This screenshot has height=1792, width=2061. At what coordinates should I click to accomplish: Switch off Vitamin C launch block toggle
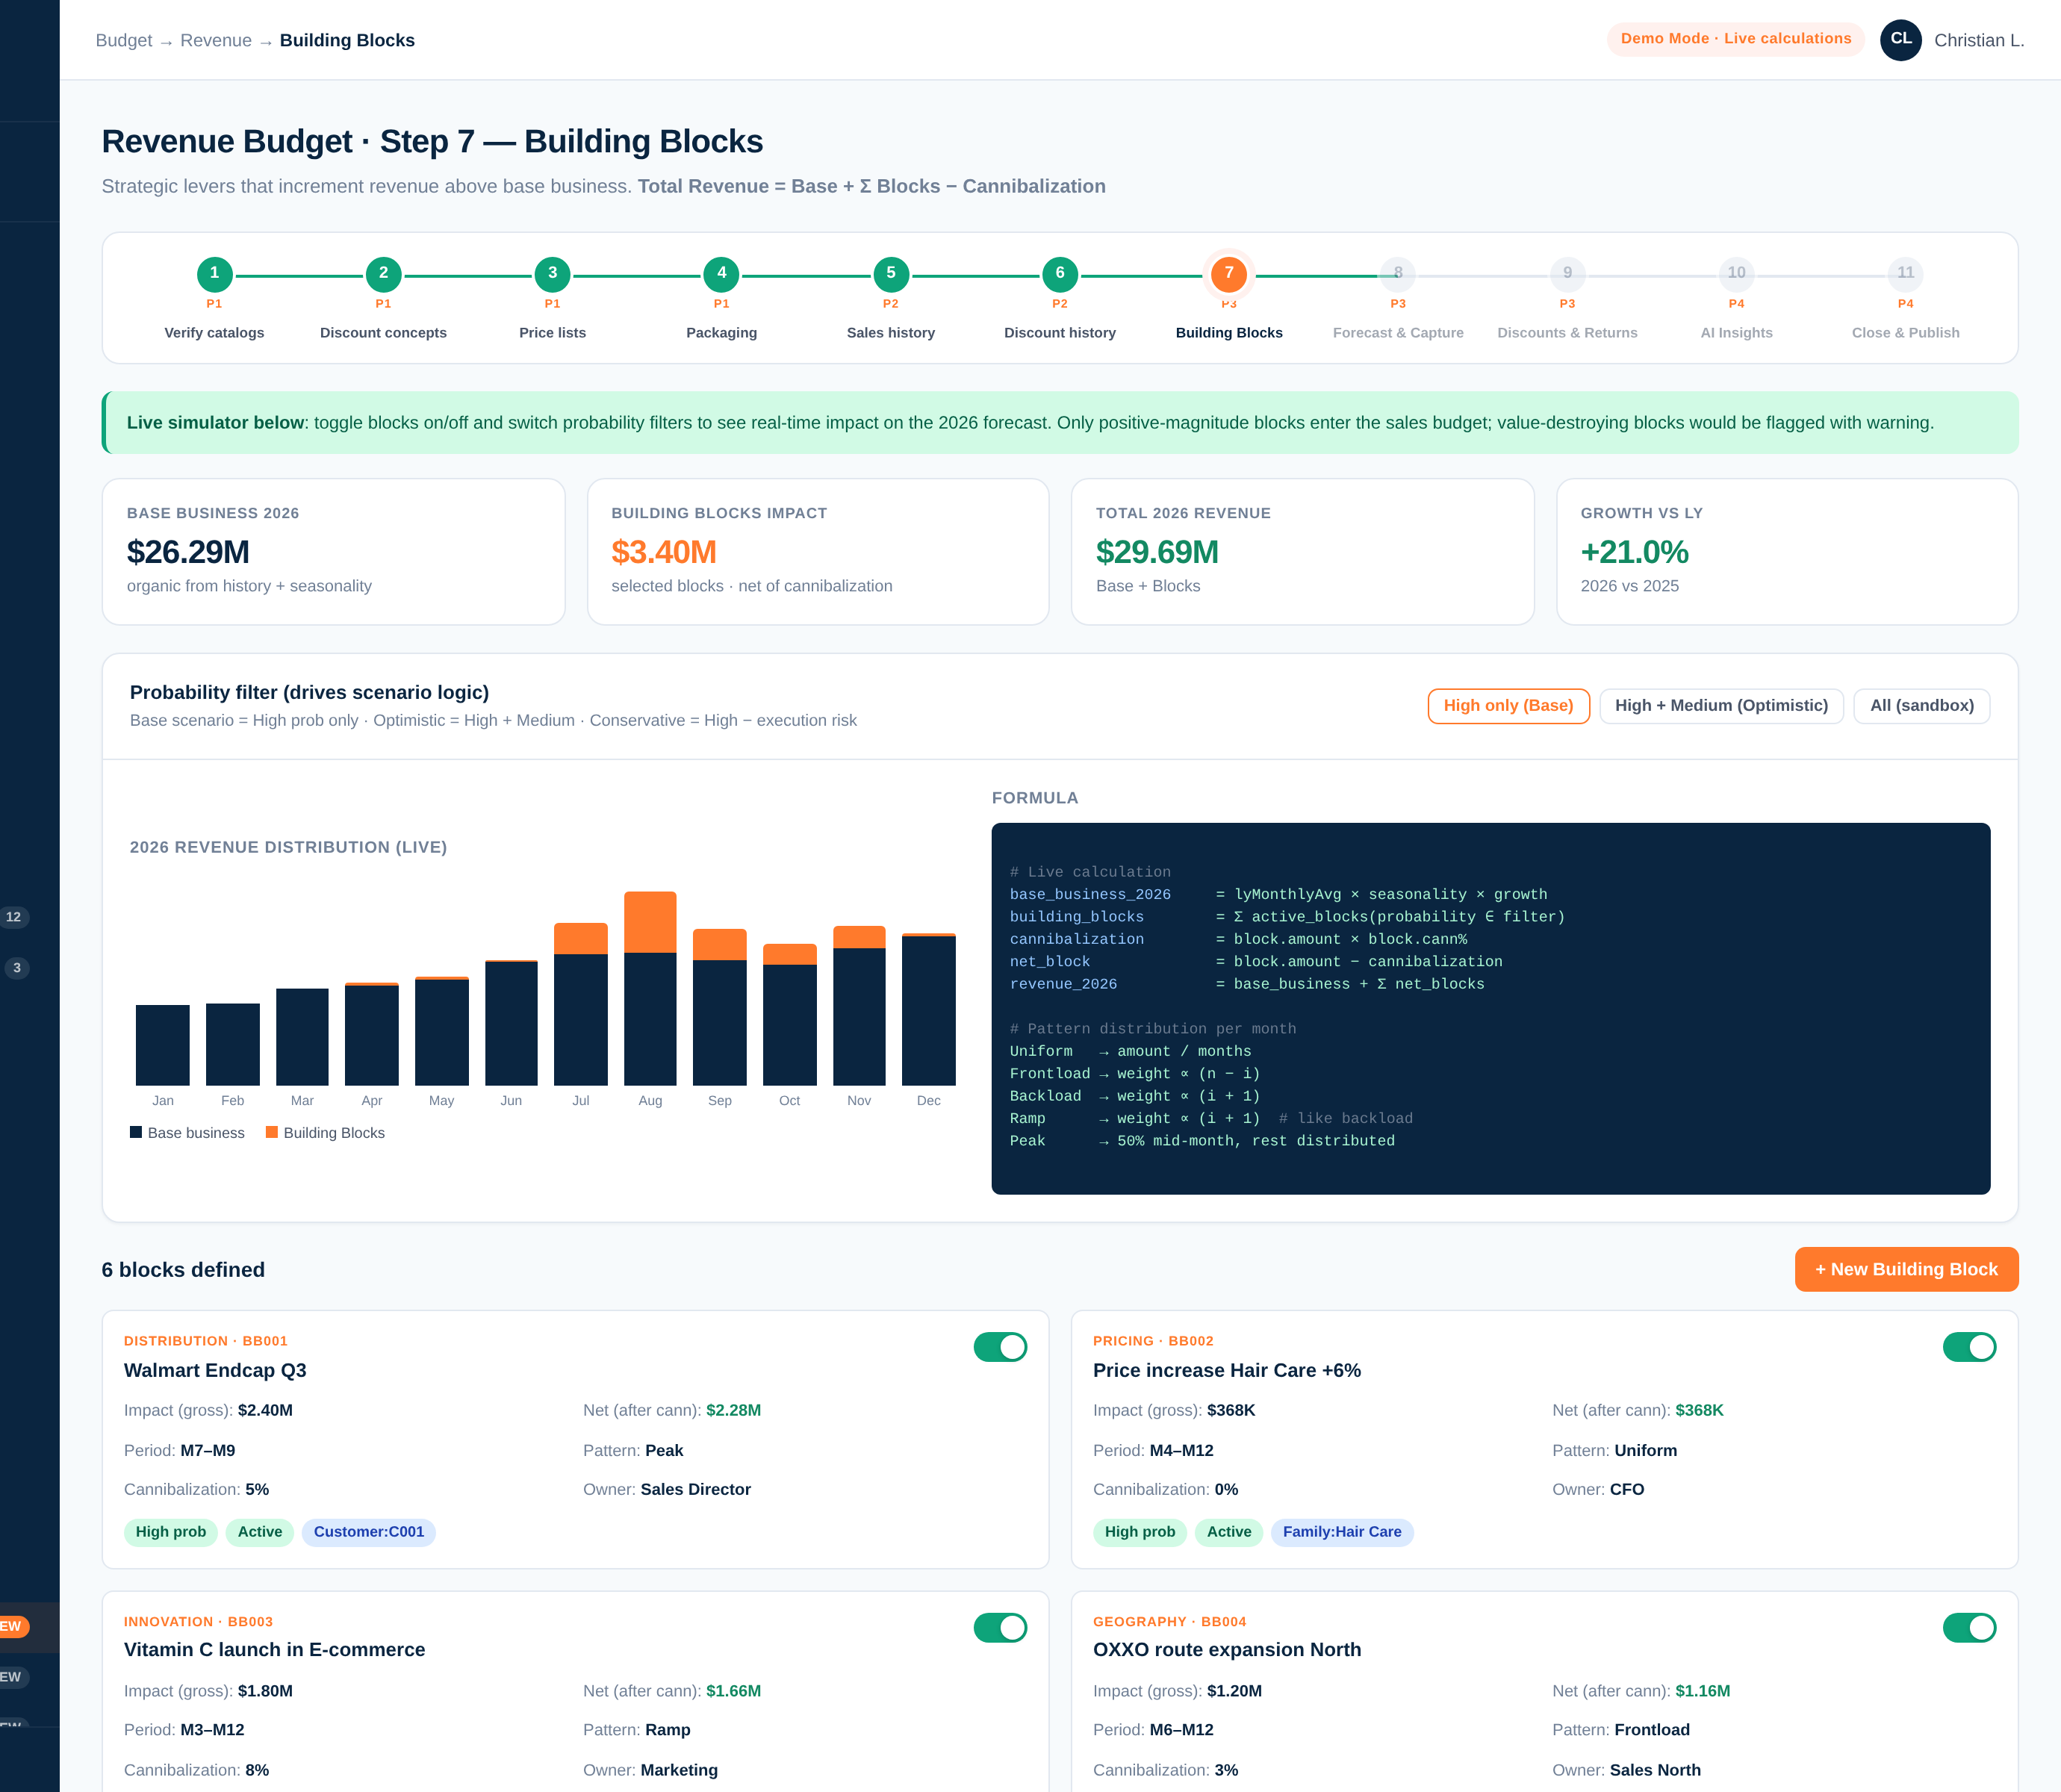[x=1000, y=1628]
